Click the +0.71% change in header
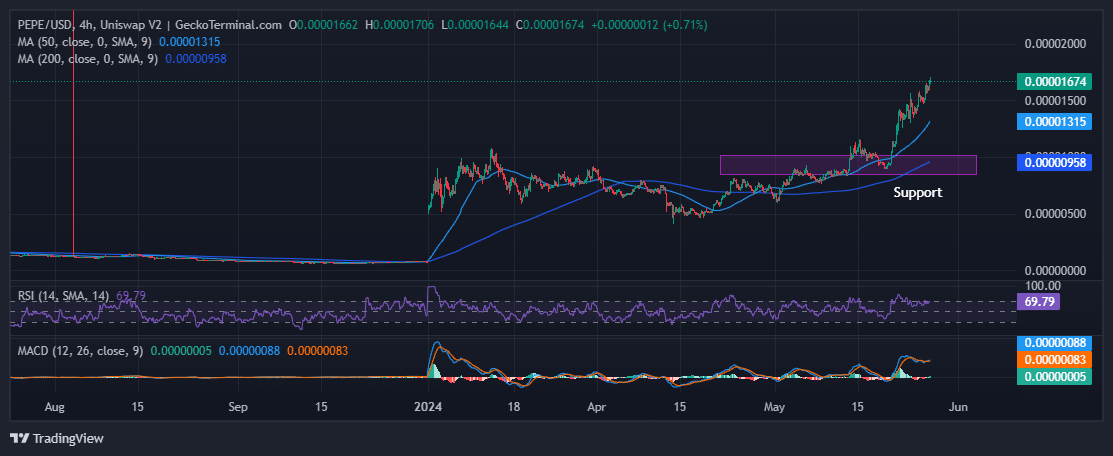The height and width of the screenshot is (456, 1113). click(x=684, y=26)
